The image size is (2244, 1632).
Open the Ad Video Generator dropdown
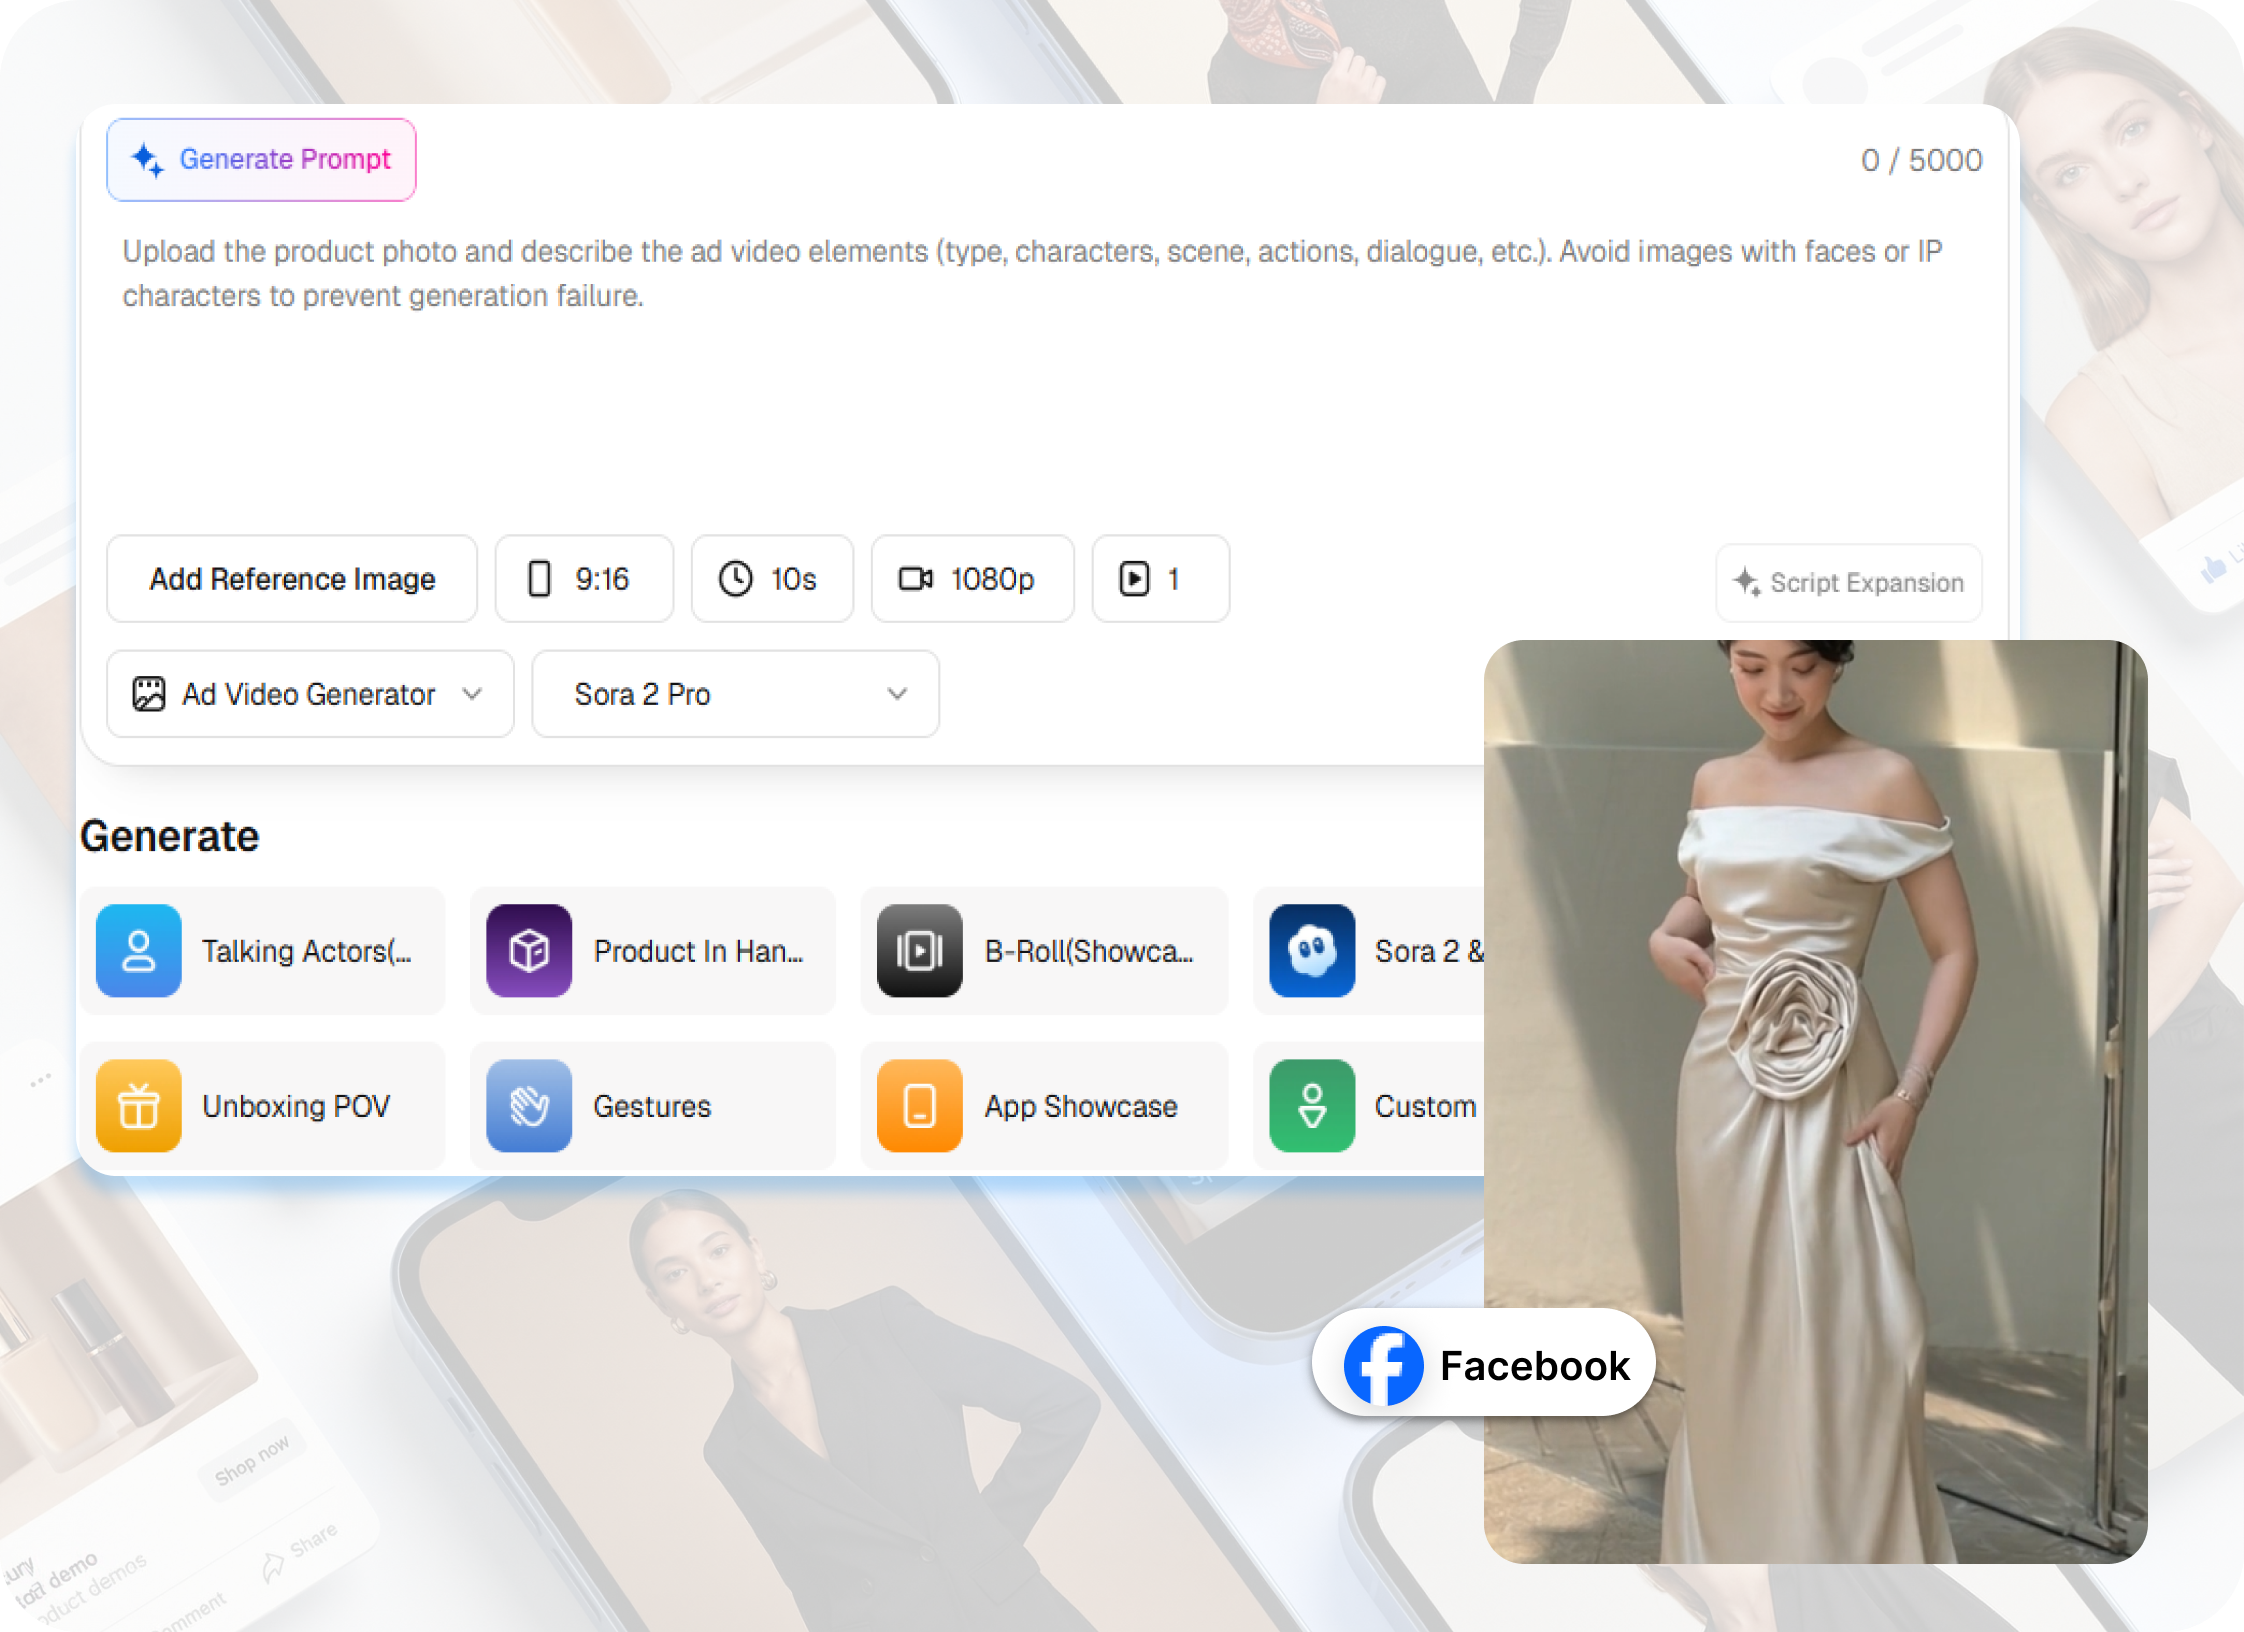coord(310,694)
